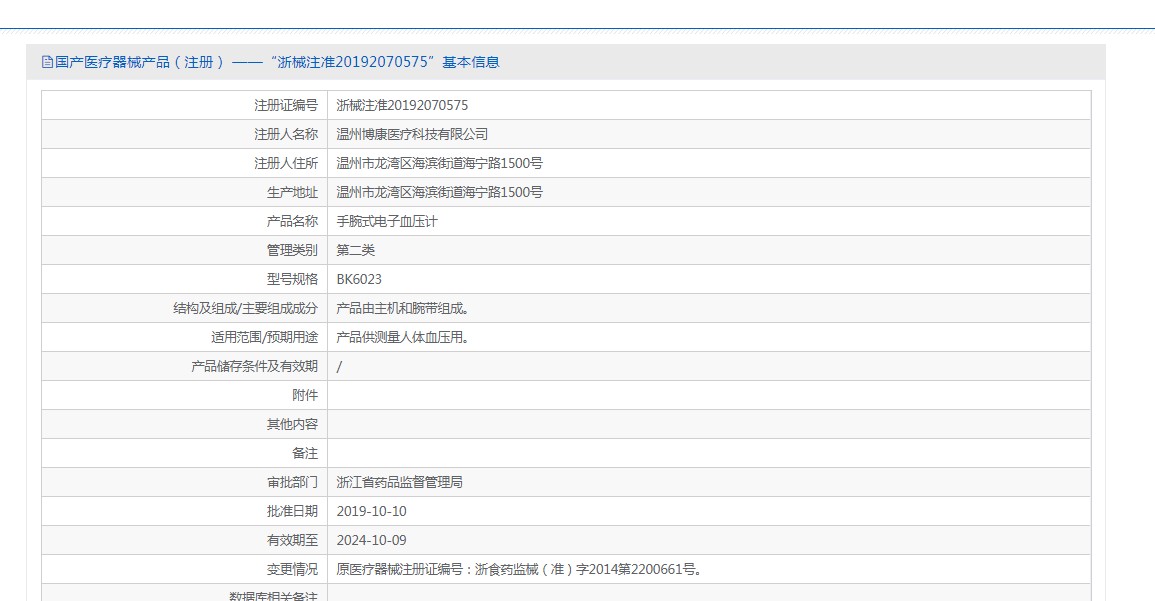Click the 审批部门 label
This screenshot has height=601, width=1155.
[292, 482]
